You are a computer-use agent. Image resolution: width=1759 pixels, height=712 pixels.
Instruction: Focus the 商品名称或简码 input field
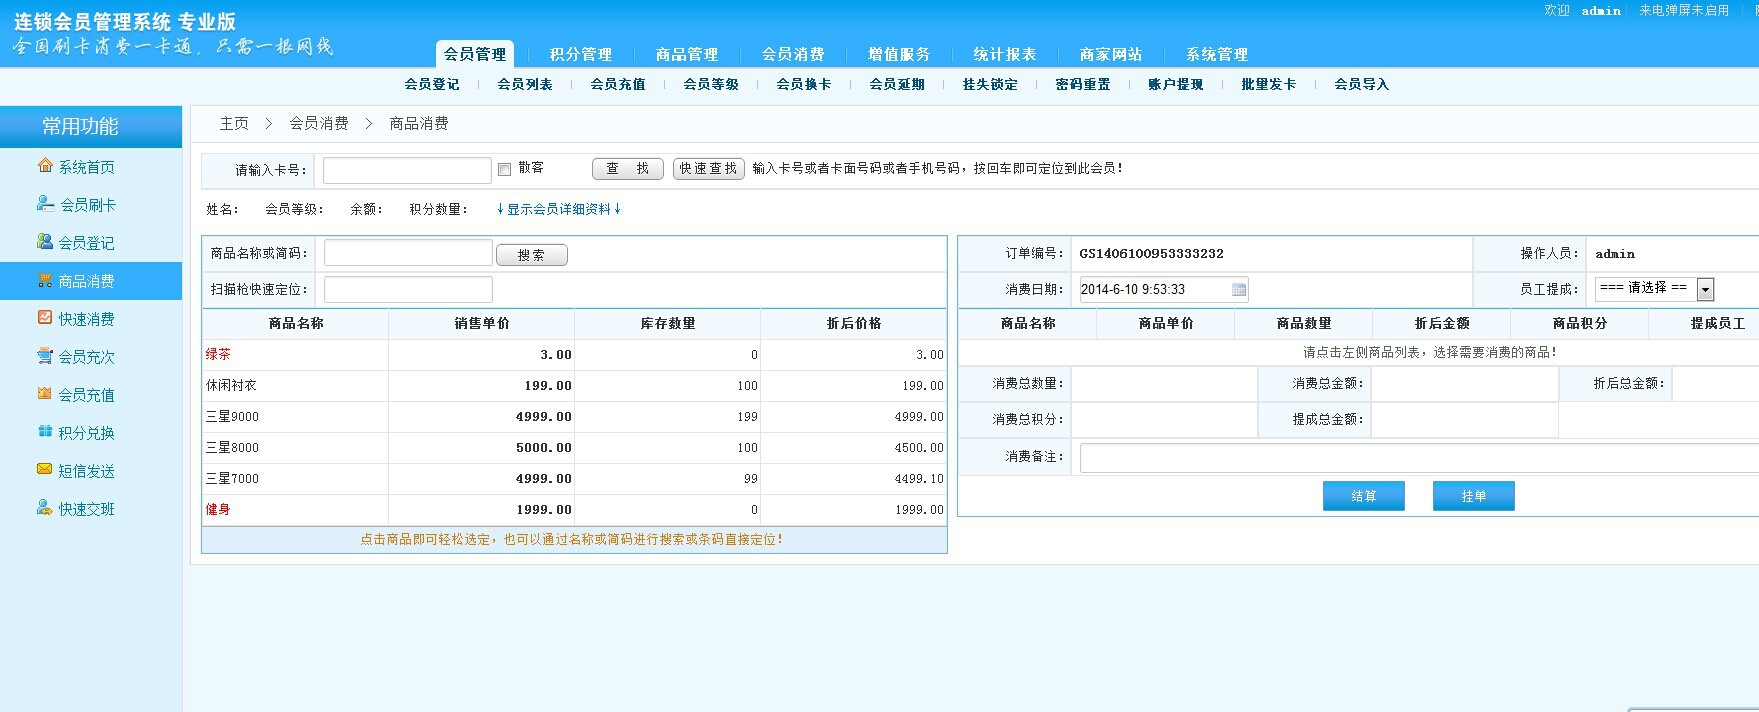click(x=408, y=253)
